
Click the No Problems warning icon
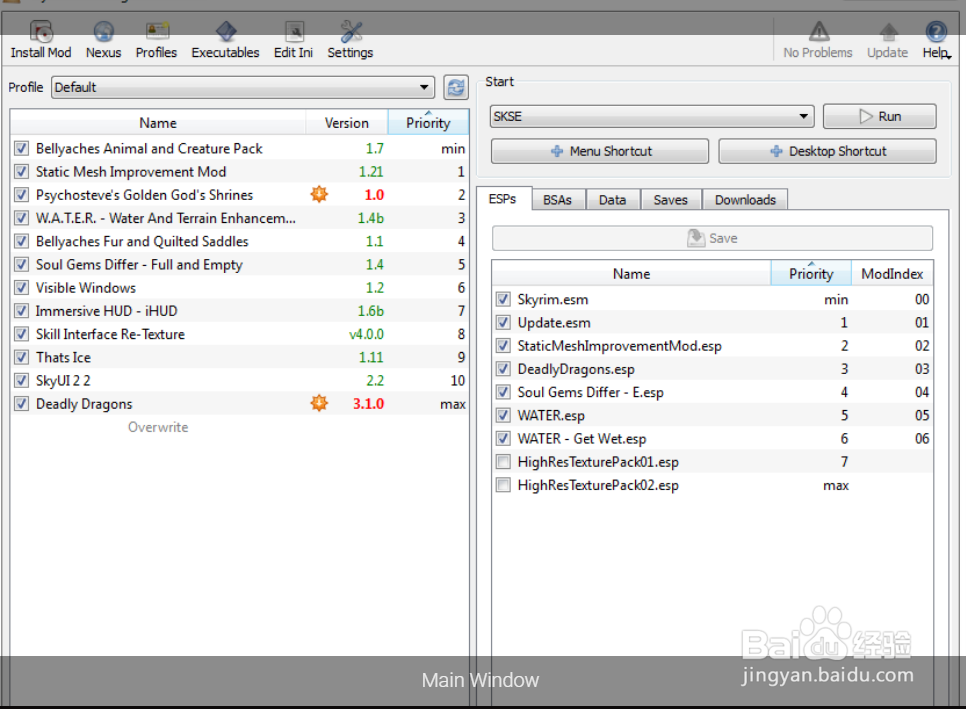tap(818, 33)
